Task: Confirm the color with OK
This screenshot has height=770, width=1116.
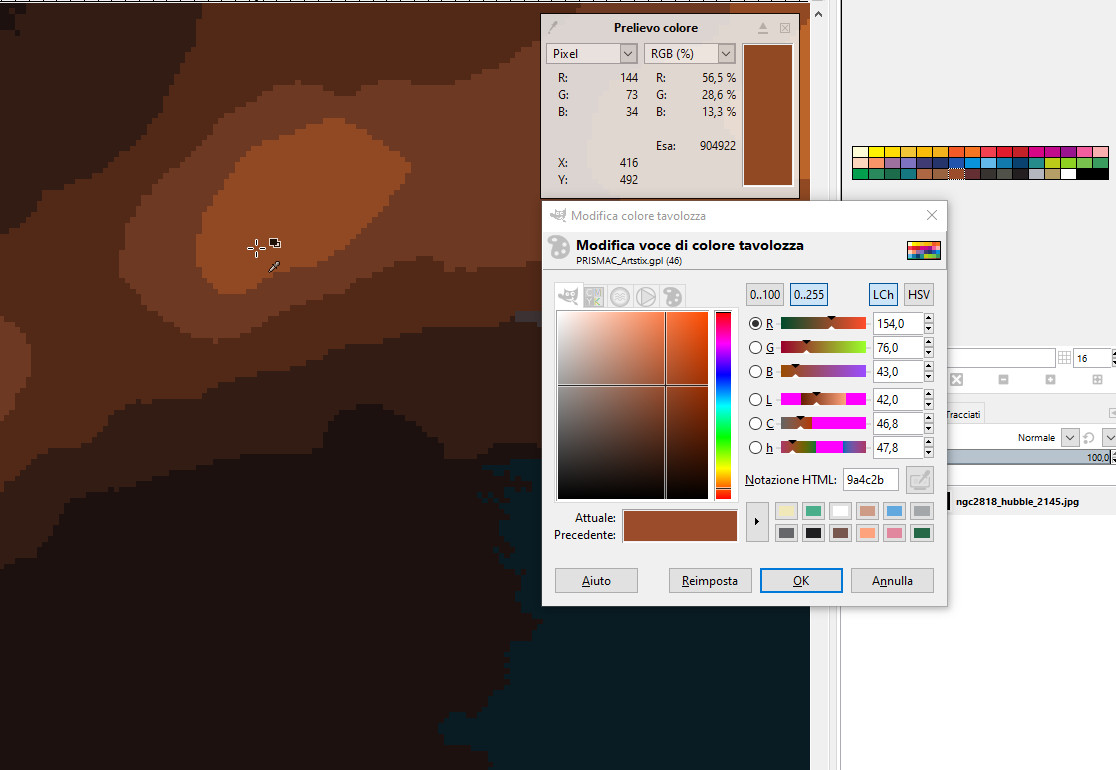Action: 801,581
